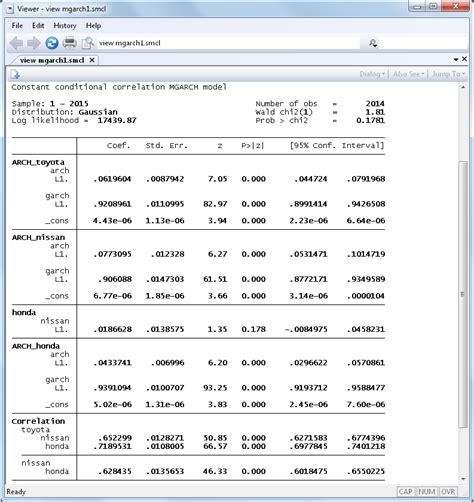
Task: Click Prob > chi2 value 0.1781
Action: (x=370, y=120)
